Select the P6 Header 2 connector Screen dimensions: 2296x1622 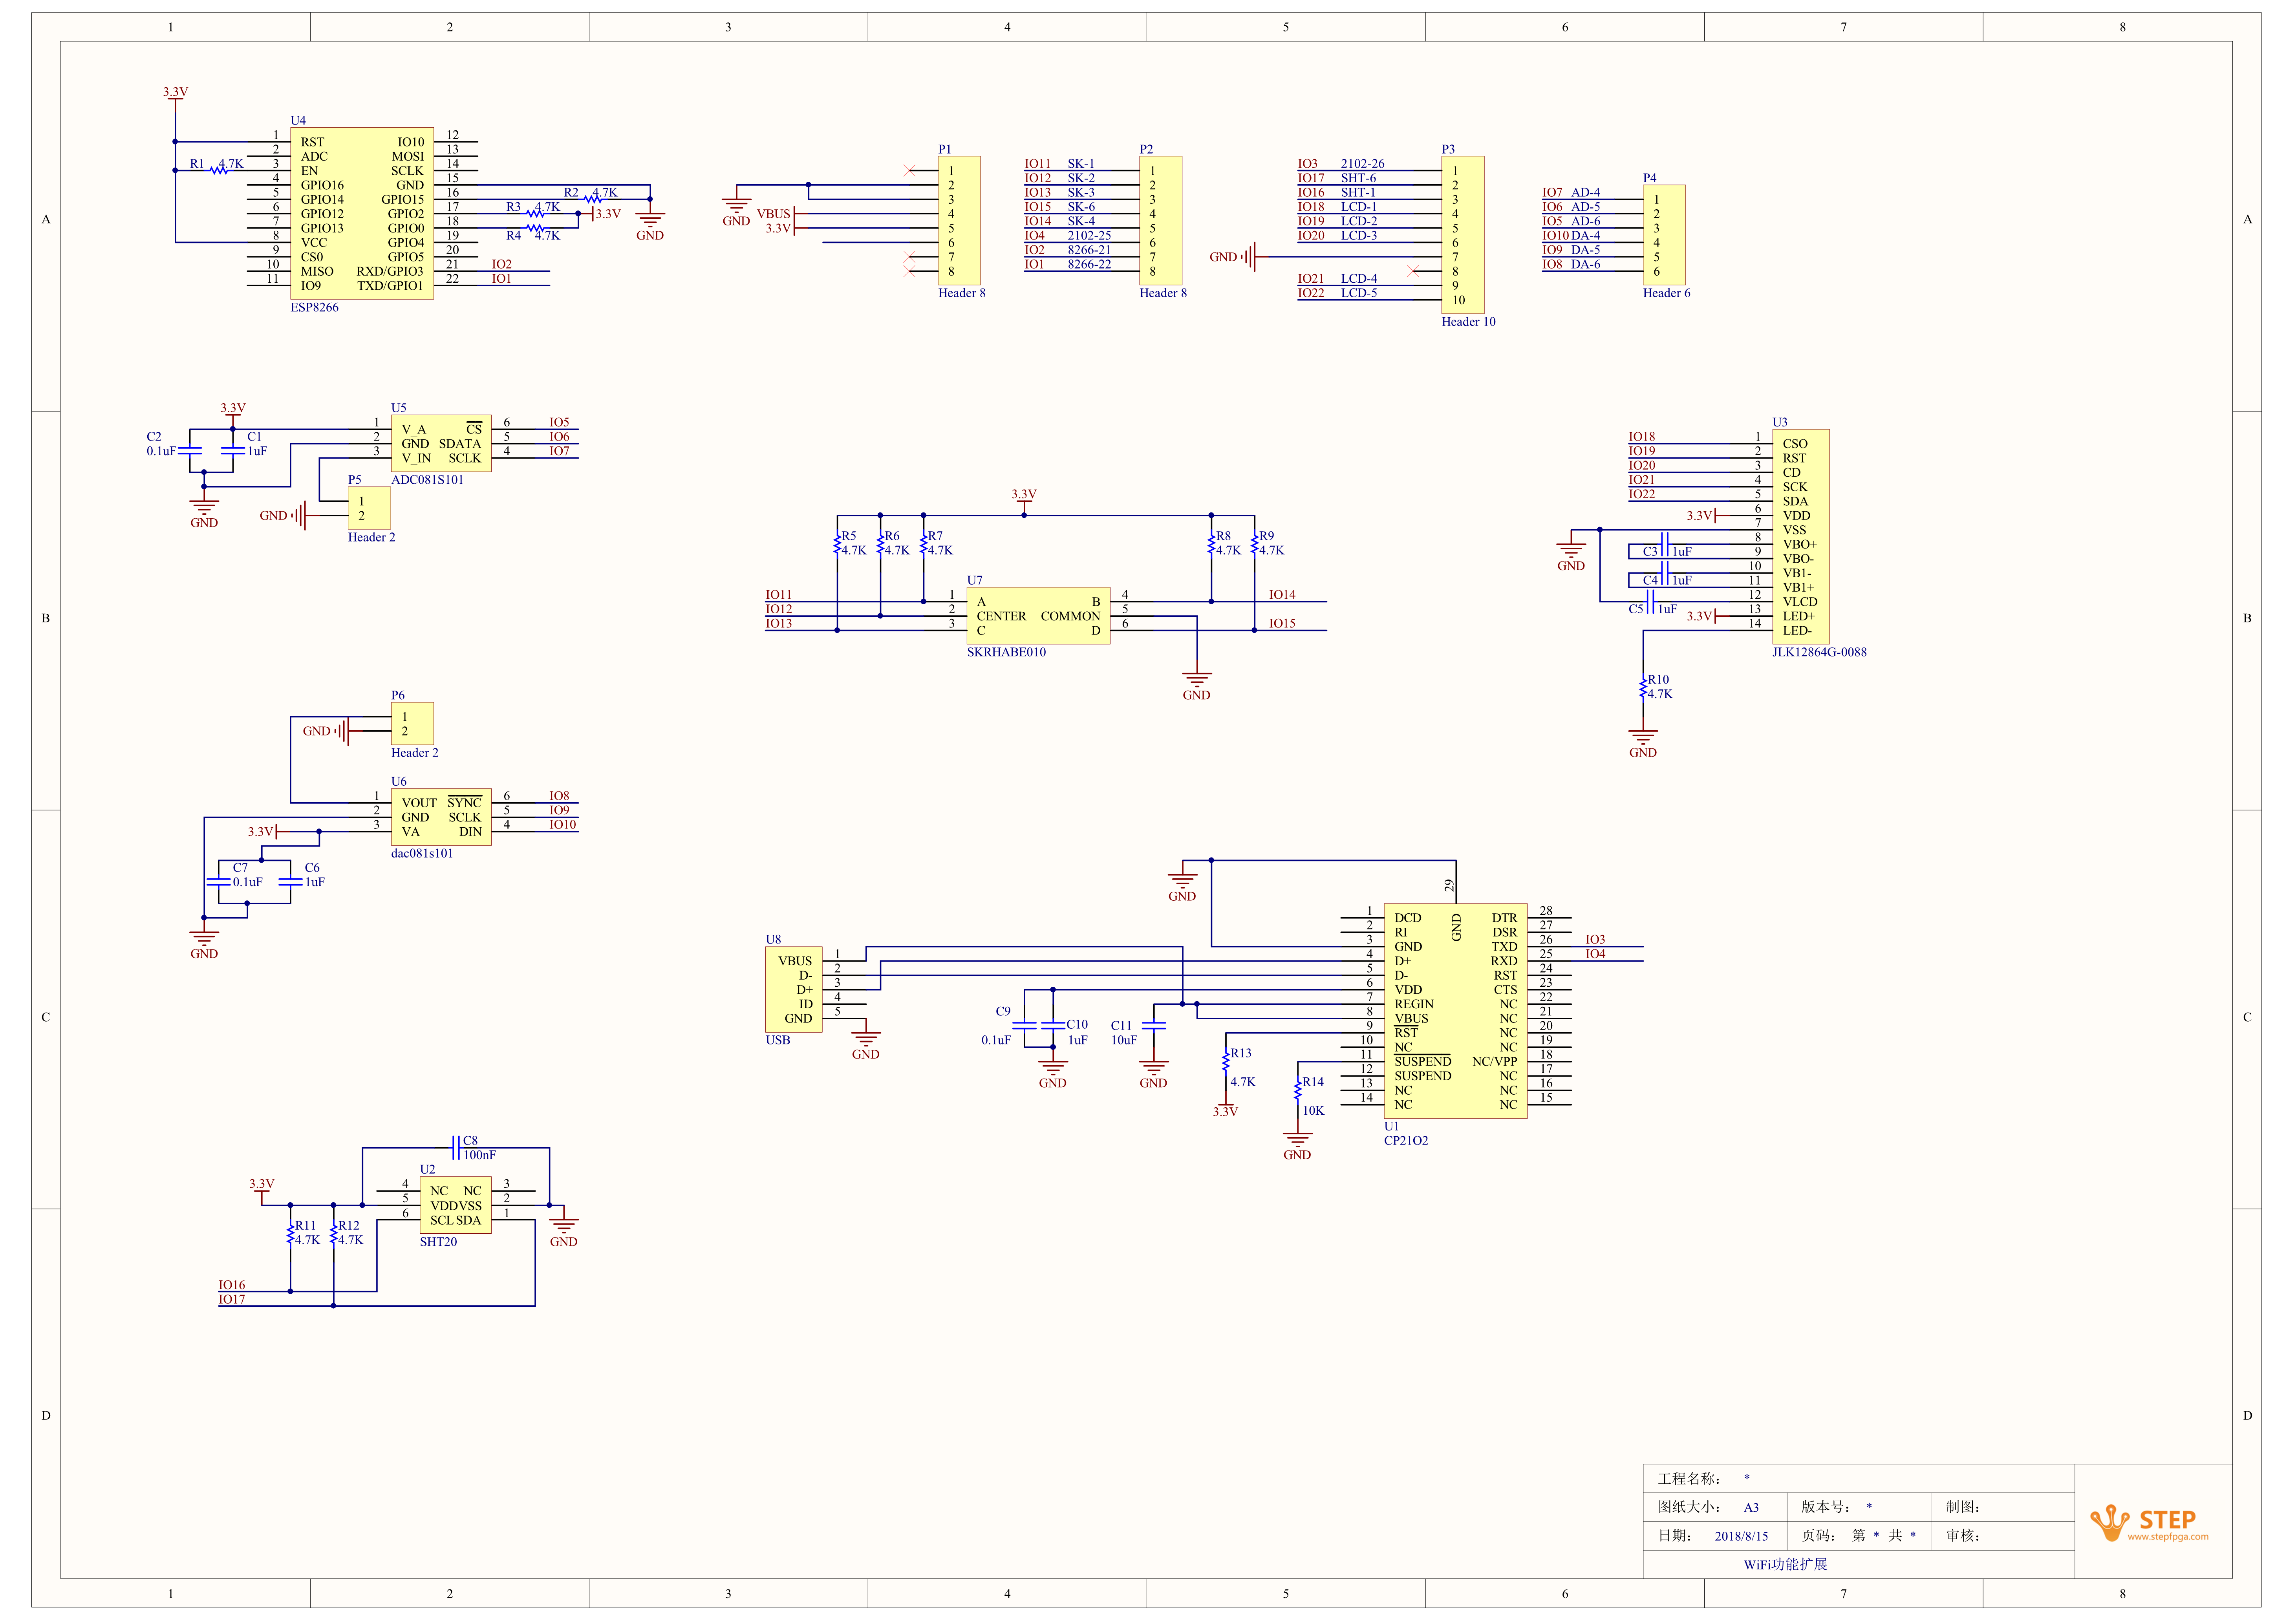click(x=412, y=724)
